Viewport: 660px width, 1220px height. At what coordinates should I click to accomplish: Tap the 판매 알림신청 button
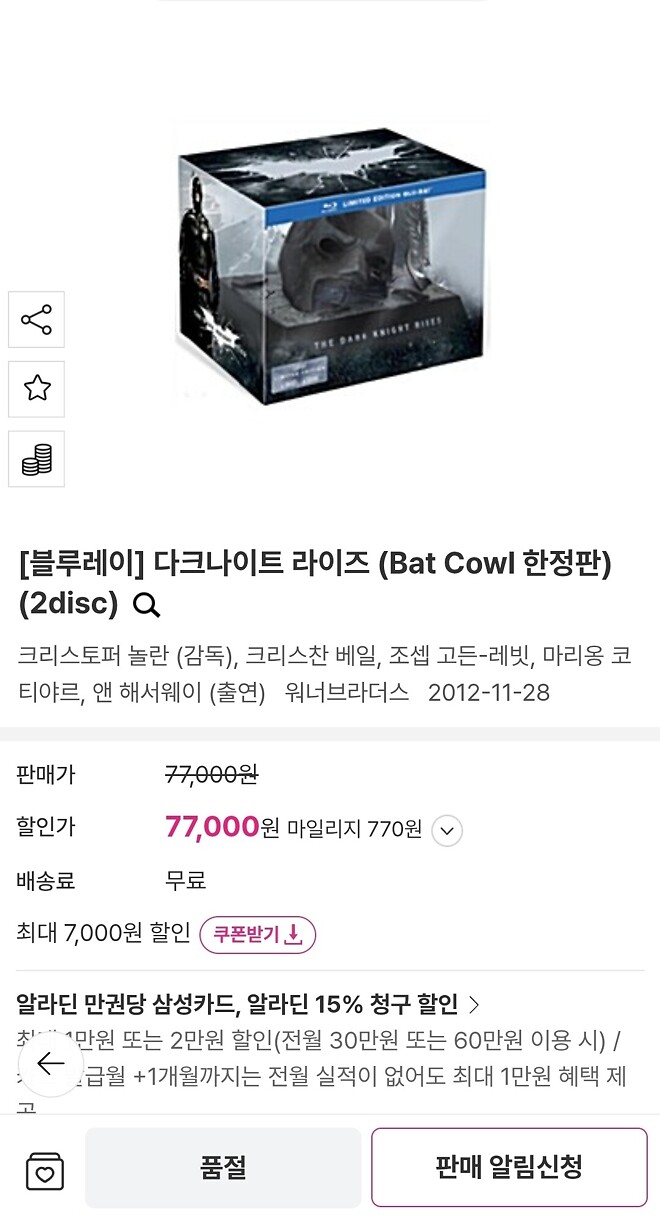[509, 1167]
